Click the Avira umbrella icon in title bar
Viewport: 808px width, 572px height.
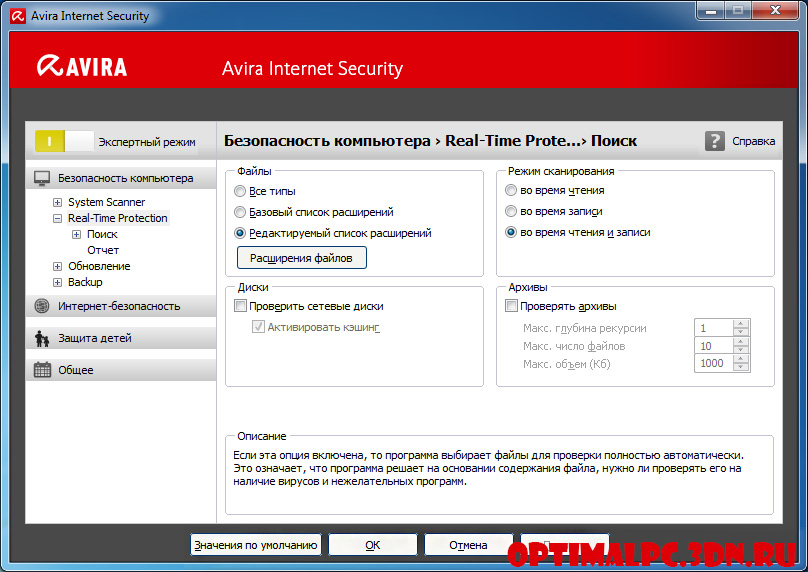coord(18,16)
